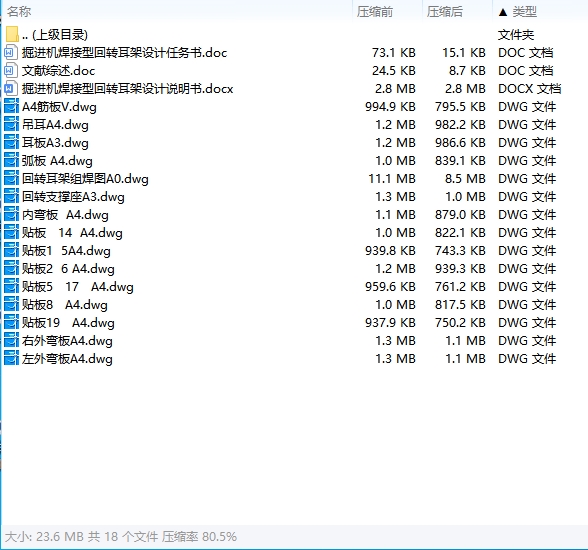Select file 内弯板 A4.dwg
Screen dimensions: 588x550
[65, 215]
